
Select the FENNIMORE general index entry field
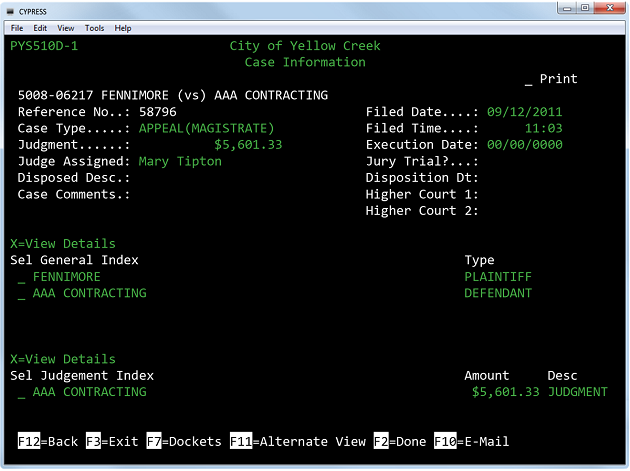(x=21, y=278)
